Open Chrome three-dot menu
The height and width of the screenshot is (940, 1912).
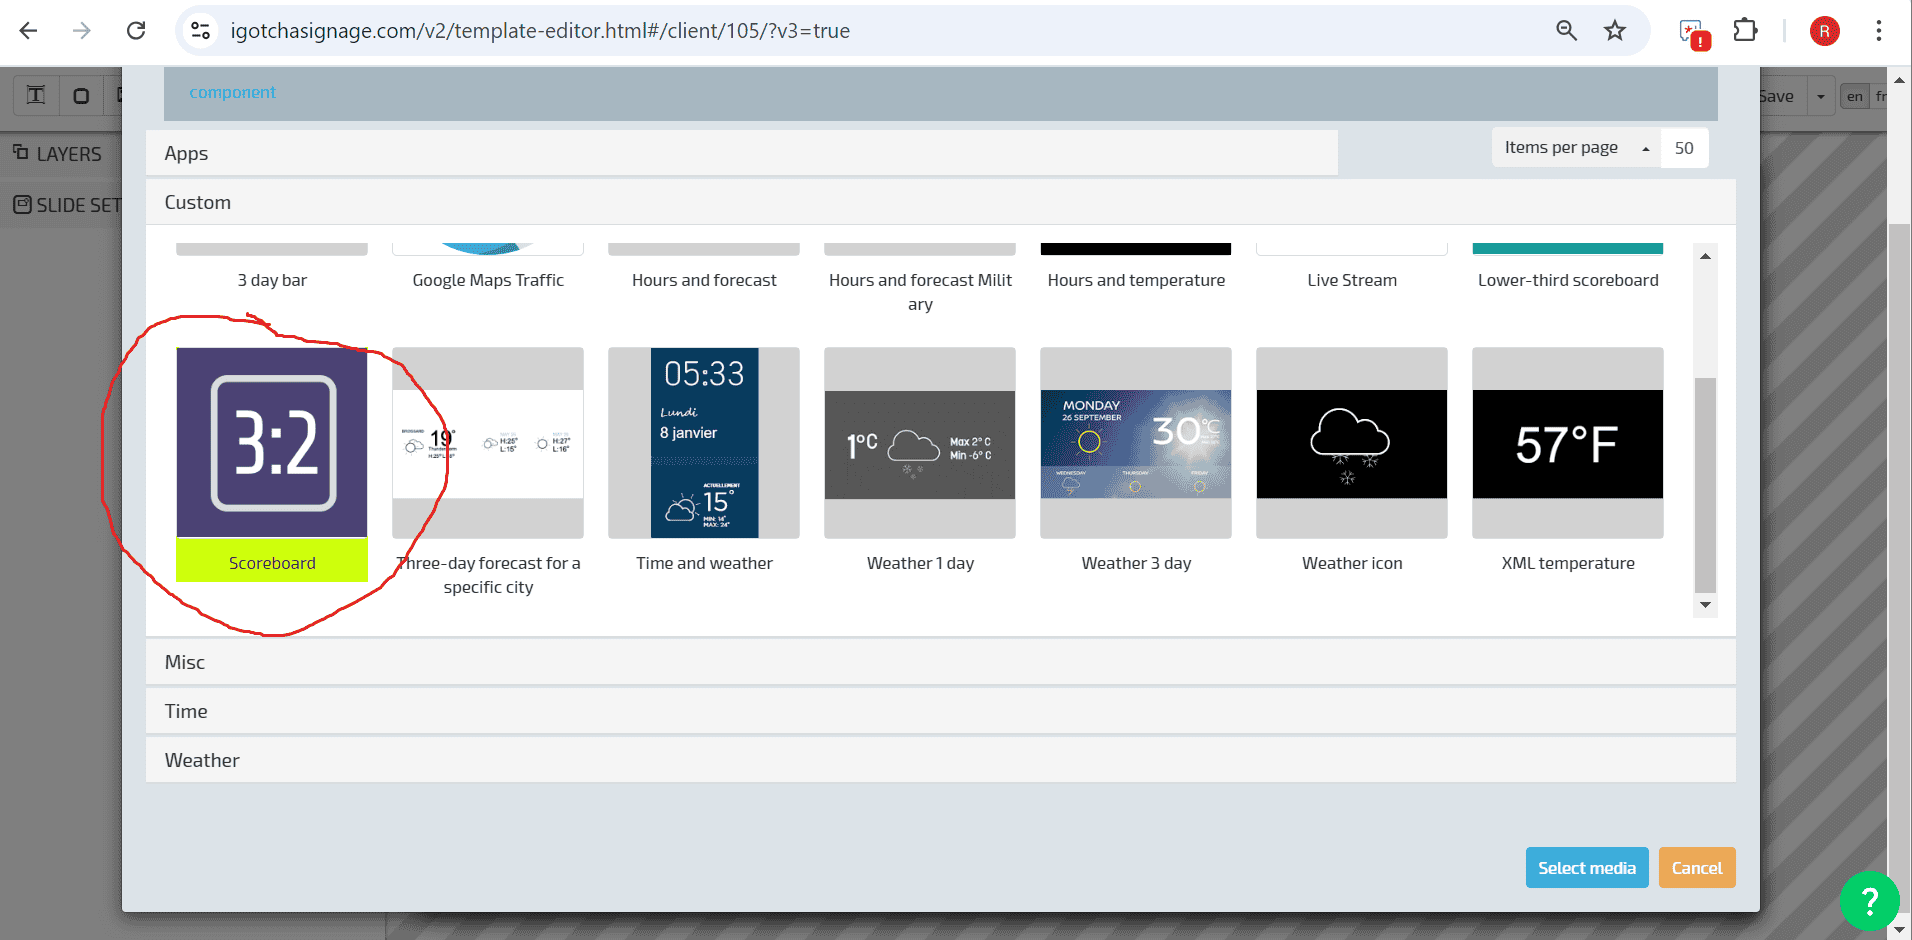click(1878, 31)
